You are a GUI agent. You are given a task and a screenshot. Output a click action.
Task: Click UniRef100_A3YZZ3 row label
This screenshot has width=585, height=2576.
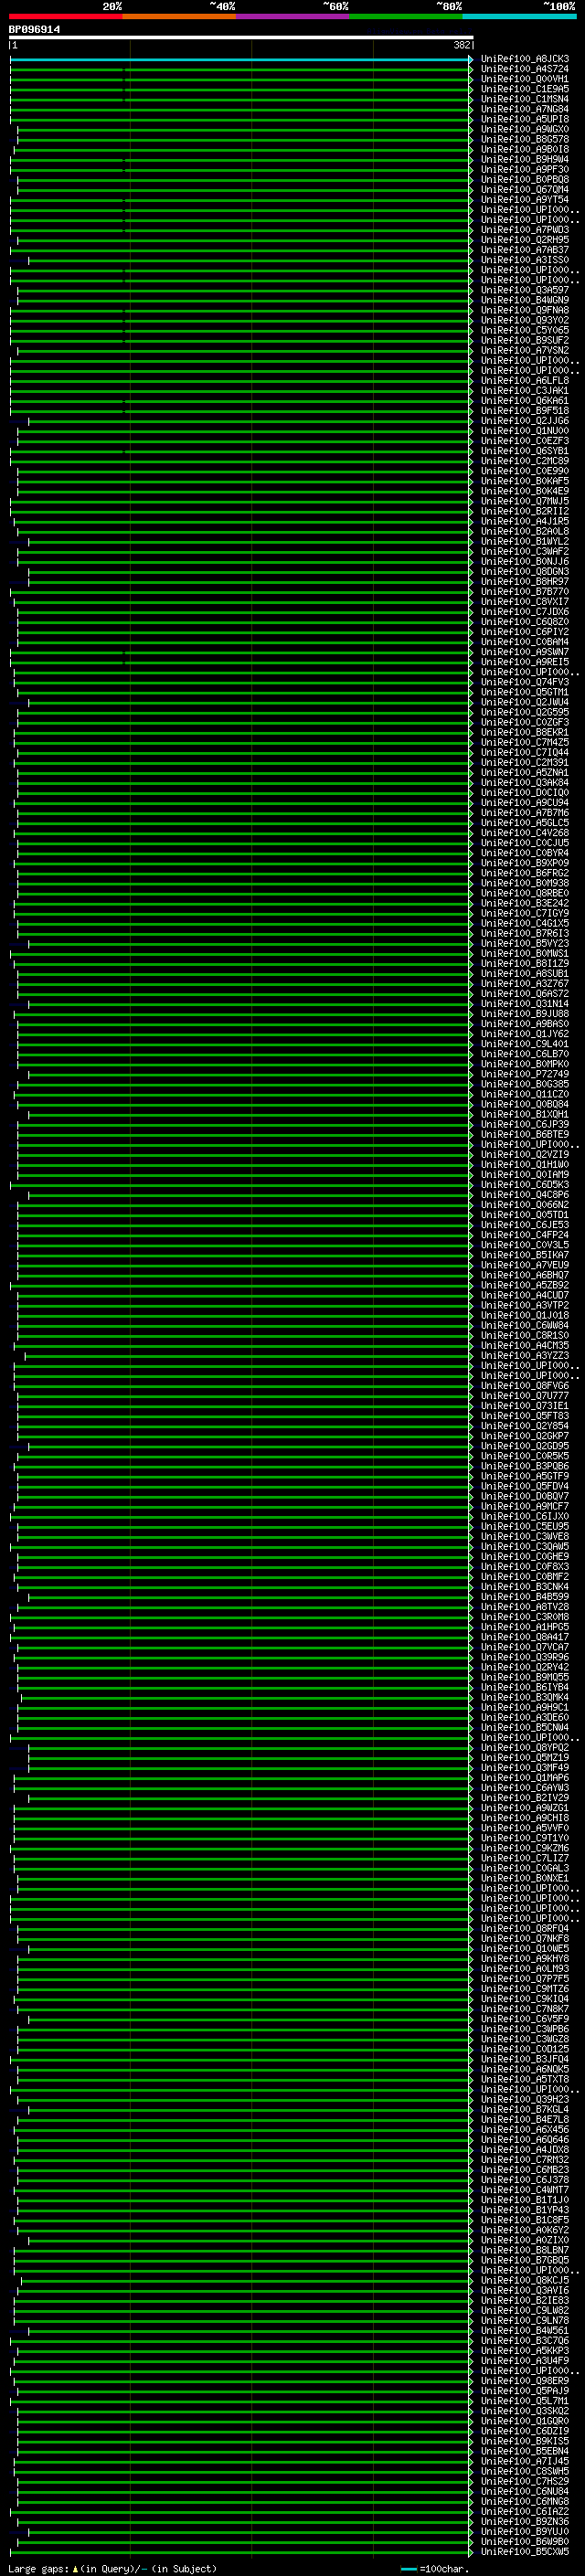point(525,1356)
